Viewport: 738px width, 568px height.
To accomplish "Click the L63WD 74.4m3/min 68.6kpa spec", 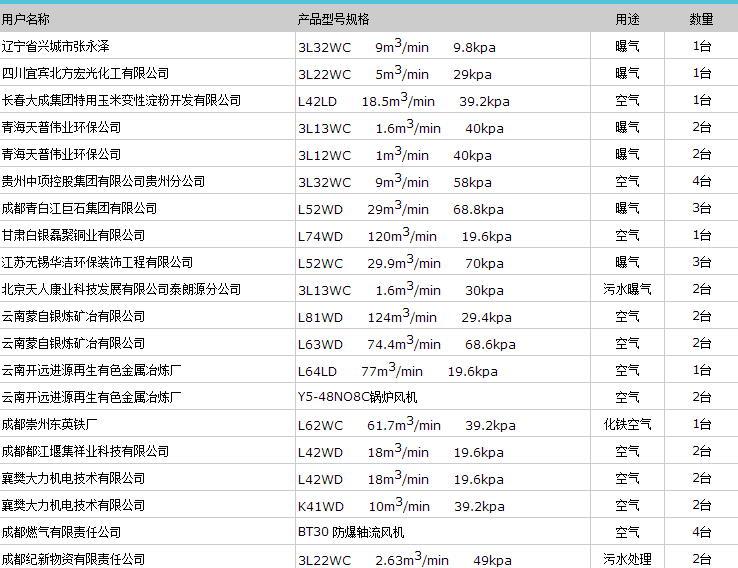I will click(407, 344).
